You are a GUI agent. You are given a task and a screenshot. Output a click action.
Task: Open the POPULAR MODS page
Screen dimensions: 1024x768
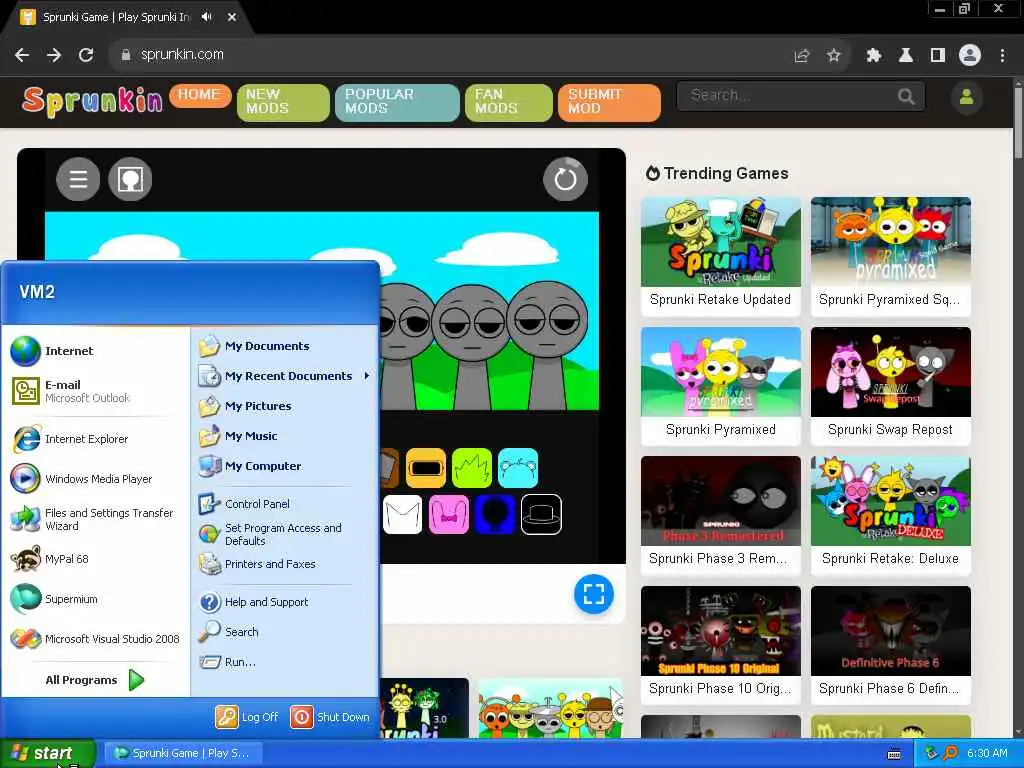point(397,103)
